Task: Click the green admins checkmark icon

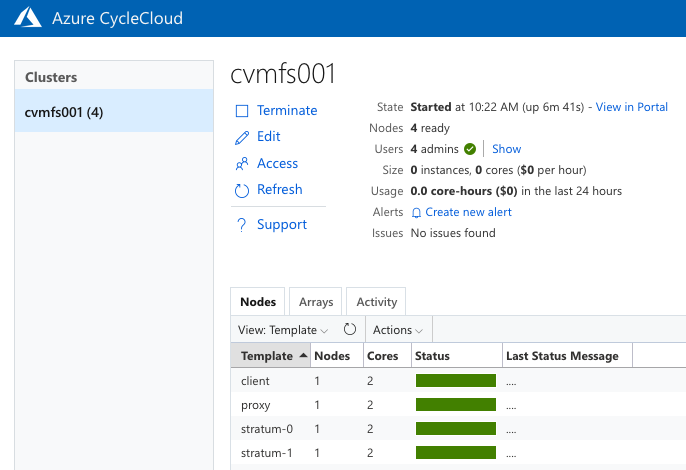Action: pyautogui.click(x=470, y=149)
